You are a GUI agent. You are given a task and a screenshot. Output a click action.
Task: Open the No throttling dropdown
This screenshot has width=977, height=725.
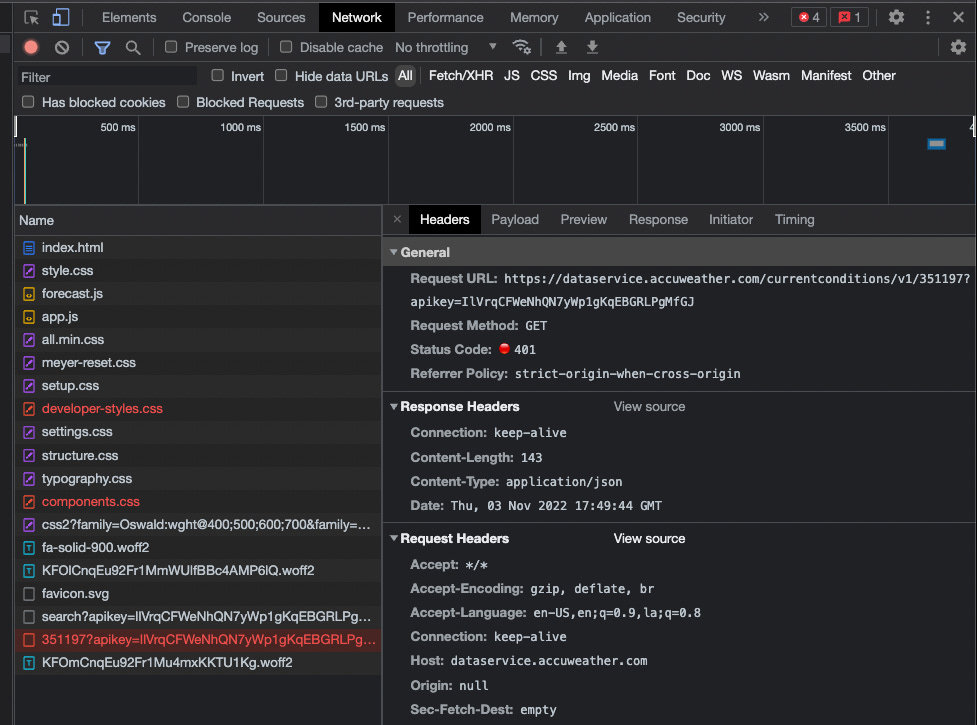(x=446, y=47)
